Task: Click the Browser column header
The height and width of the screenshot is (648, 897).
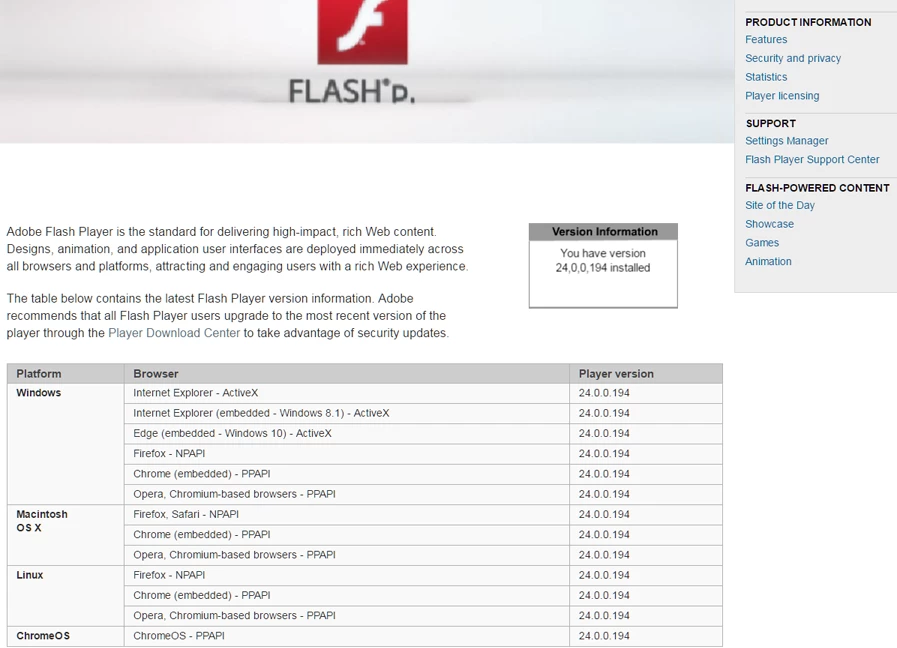Action: pyautogui.click(x=347, y=373)
